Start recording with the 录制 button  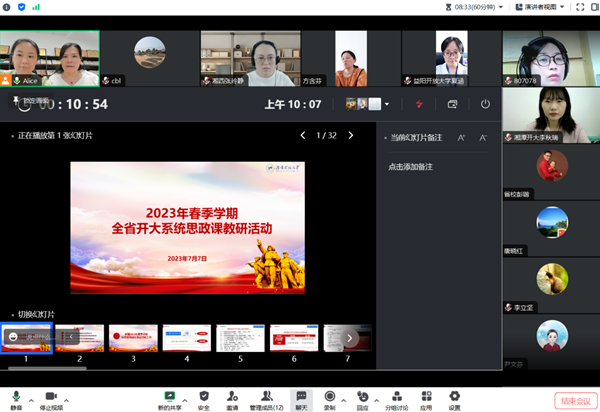(x=329, y=400)
